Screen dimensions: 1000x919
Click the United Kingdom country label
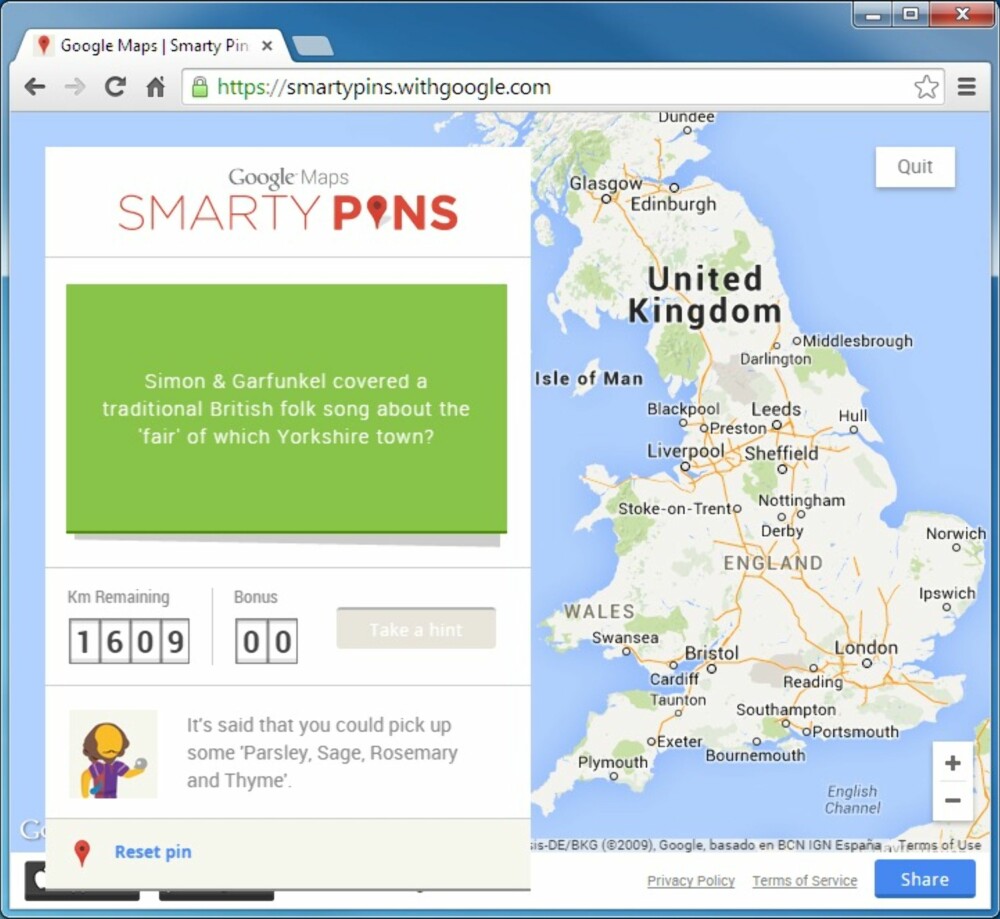(x=705, y=295)
